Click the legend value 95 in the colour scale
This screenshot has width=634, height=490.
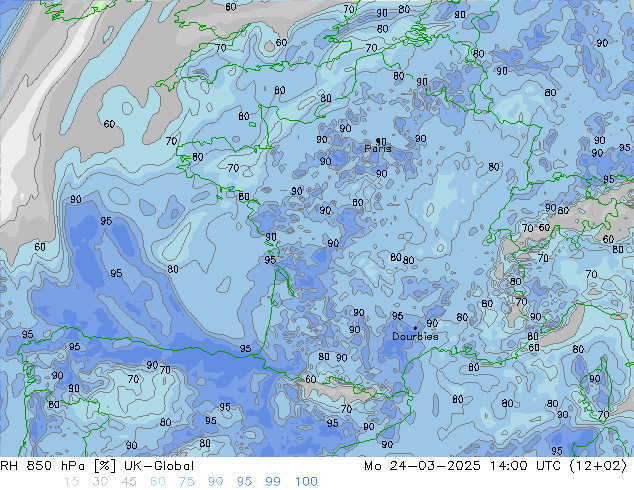pos(244,482)
